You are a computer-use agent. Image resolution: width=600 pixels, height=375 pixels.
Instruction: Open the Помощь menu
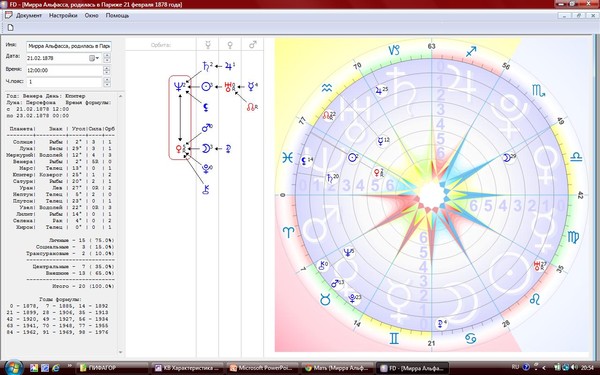117,16
